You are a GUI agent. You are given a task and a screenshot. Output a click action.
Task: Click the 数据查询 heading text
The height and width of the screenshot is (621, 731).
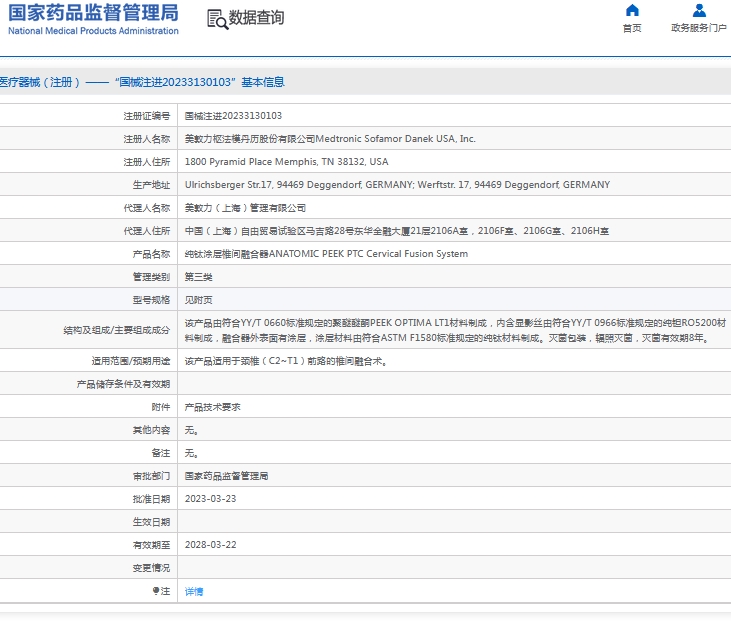(256, 18)
